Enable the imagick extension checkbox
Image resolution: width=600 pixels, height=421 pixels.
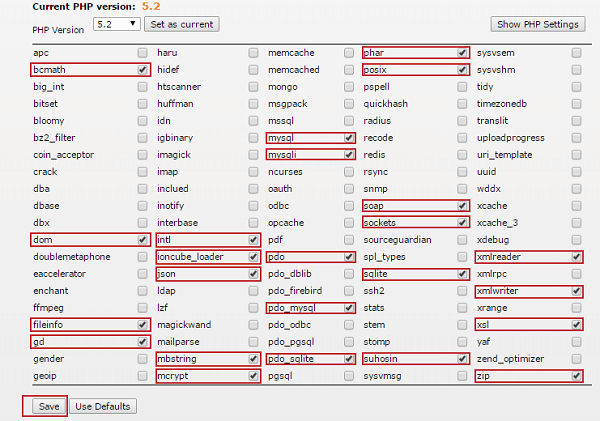tap(253, 155)
